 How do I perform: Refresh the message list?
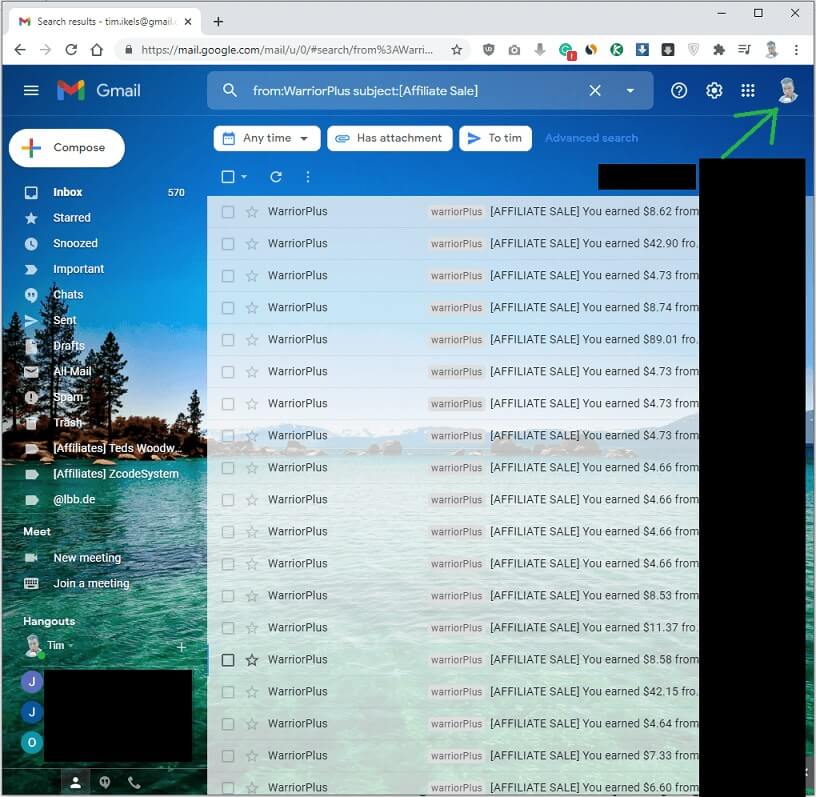coord(276,177)
